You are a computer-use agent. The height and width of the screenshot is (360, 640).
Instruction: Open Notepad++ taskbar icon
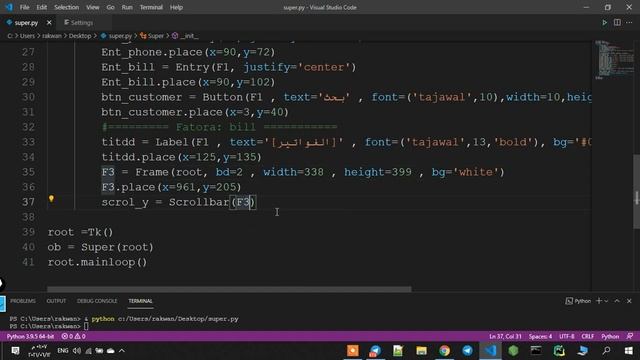(398, 351)
